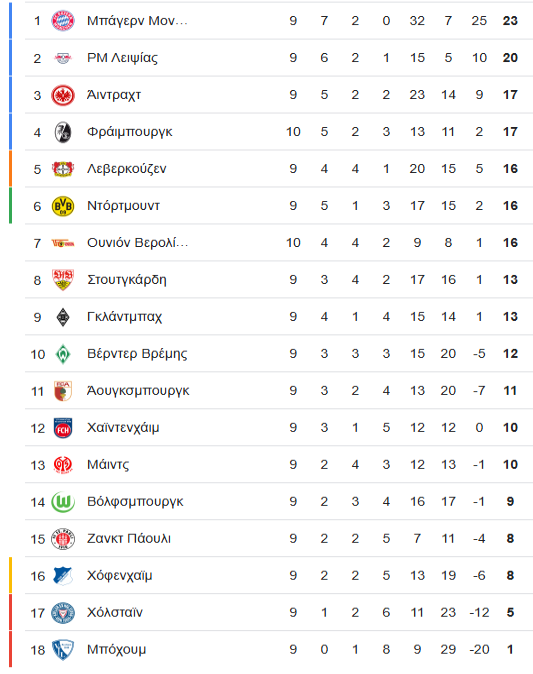This screenshot has height=674, width=533.
Task: Click the RB Leipzig club logo
Action: [x=63, y=58]
